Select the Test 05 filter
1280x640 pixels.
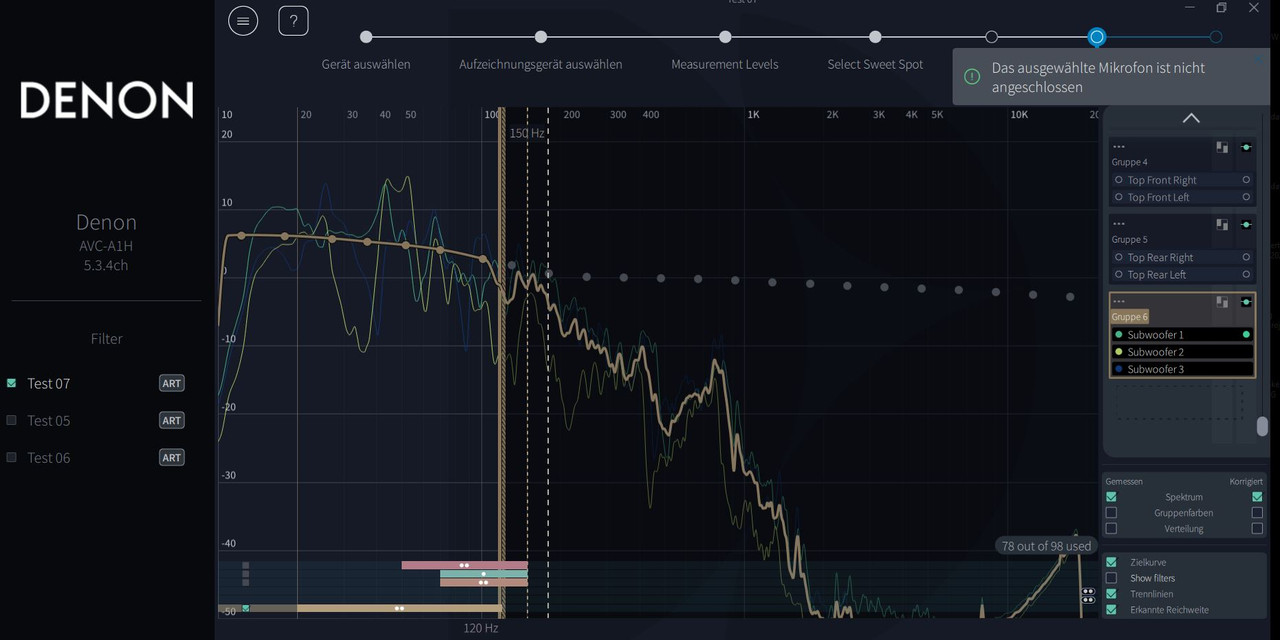[48, 420]
